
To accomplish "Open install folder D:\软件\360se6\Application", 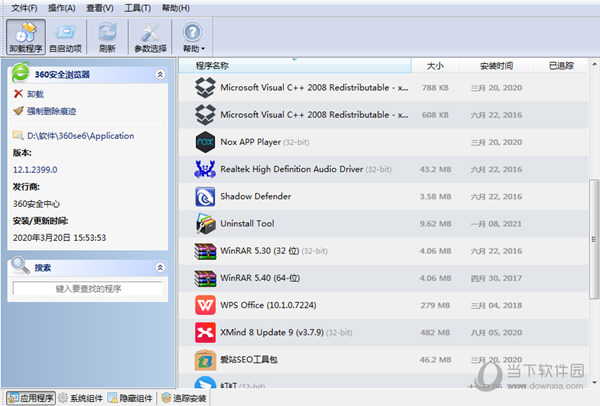I will pyautogui.click(x=81, y=136).
